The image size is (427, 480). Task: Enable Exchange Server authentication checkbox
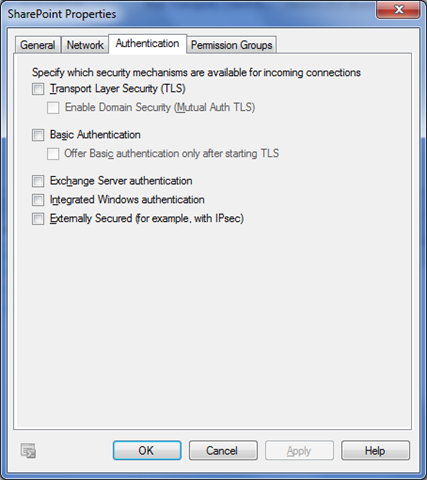(x=38, y=181)
